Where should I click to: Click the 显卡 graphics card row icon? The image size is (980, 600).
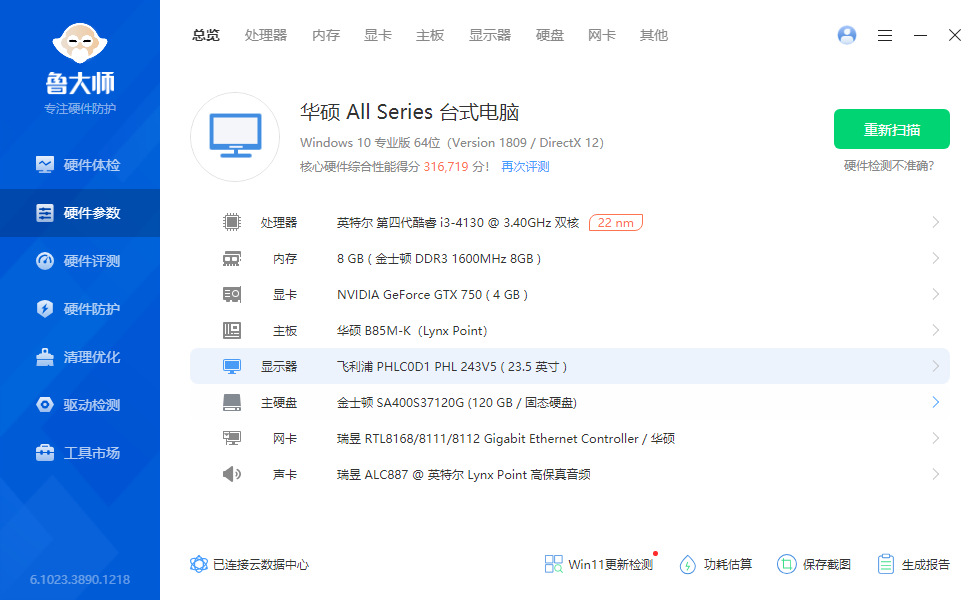pyautogui.click(x=232, y=294)
